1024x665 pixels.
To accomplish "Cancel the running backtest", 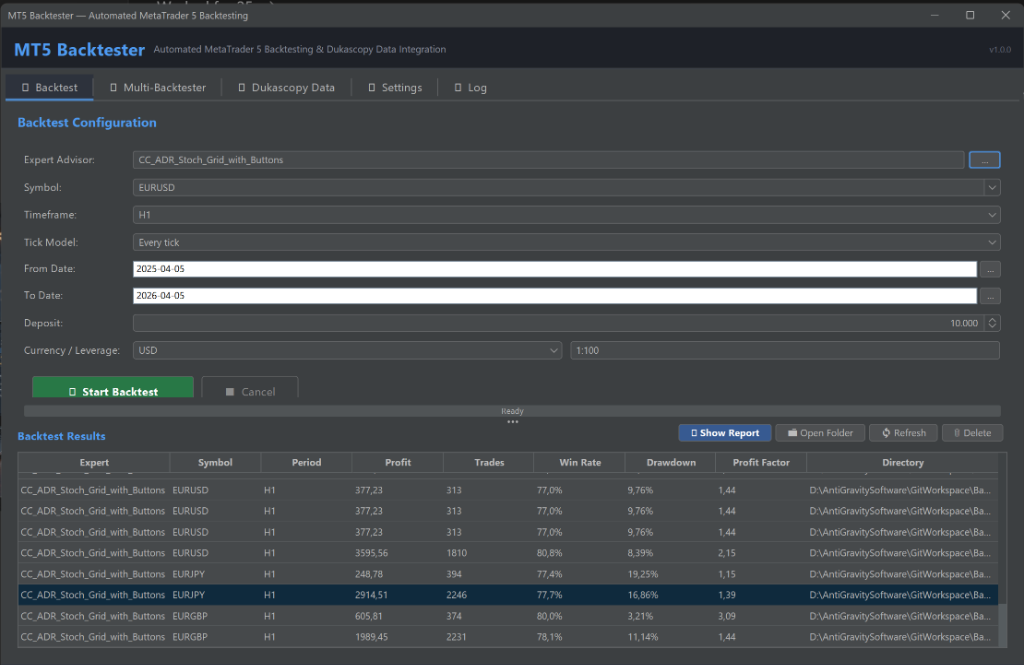I will tap(250, 391).
